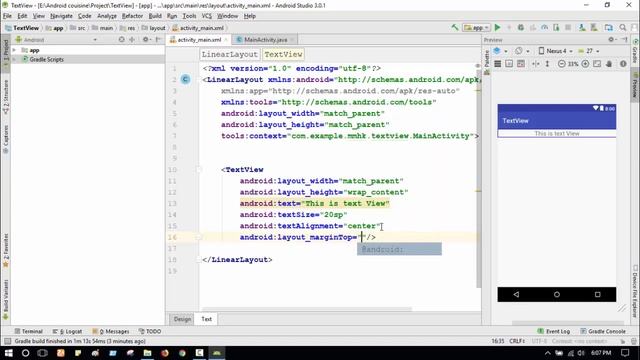Show Design view icon in Preview toolbar
640x360 pixels.
tap(497, 64)
